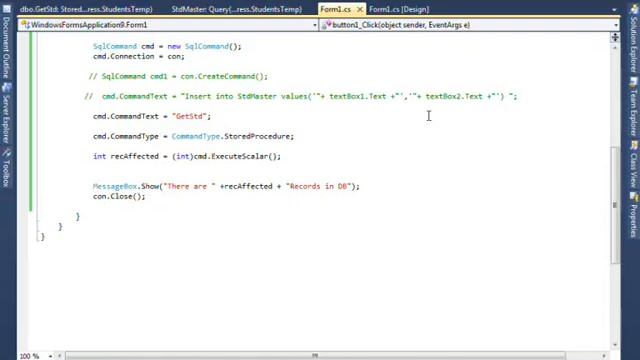Click the vertical scrollbar thumb
The width and height of the screenshot is (640, 360).
tap(615, 205)
